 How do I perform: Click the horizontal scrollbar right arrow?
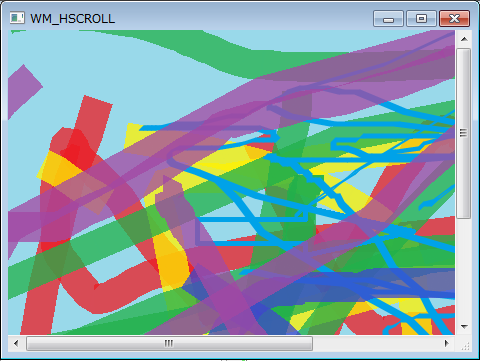tap(447, 343)
